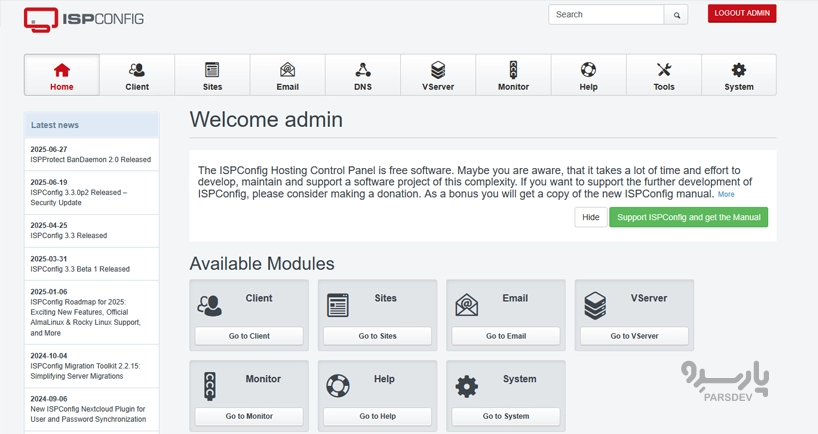Screen dimensions: 818x434
Task: Open New ISPConfig Nextcloud Plugin news item
Action: point(88,414)
